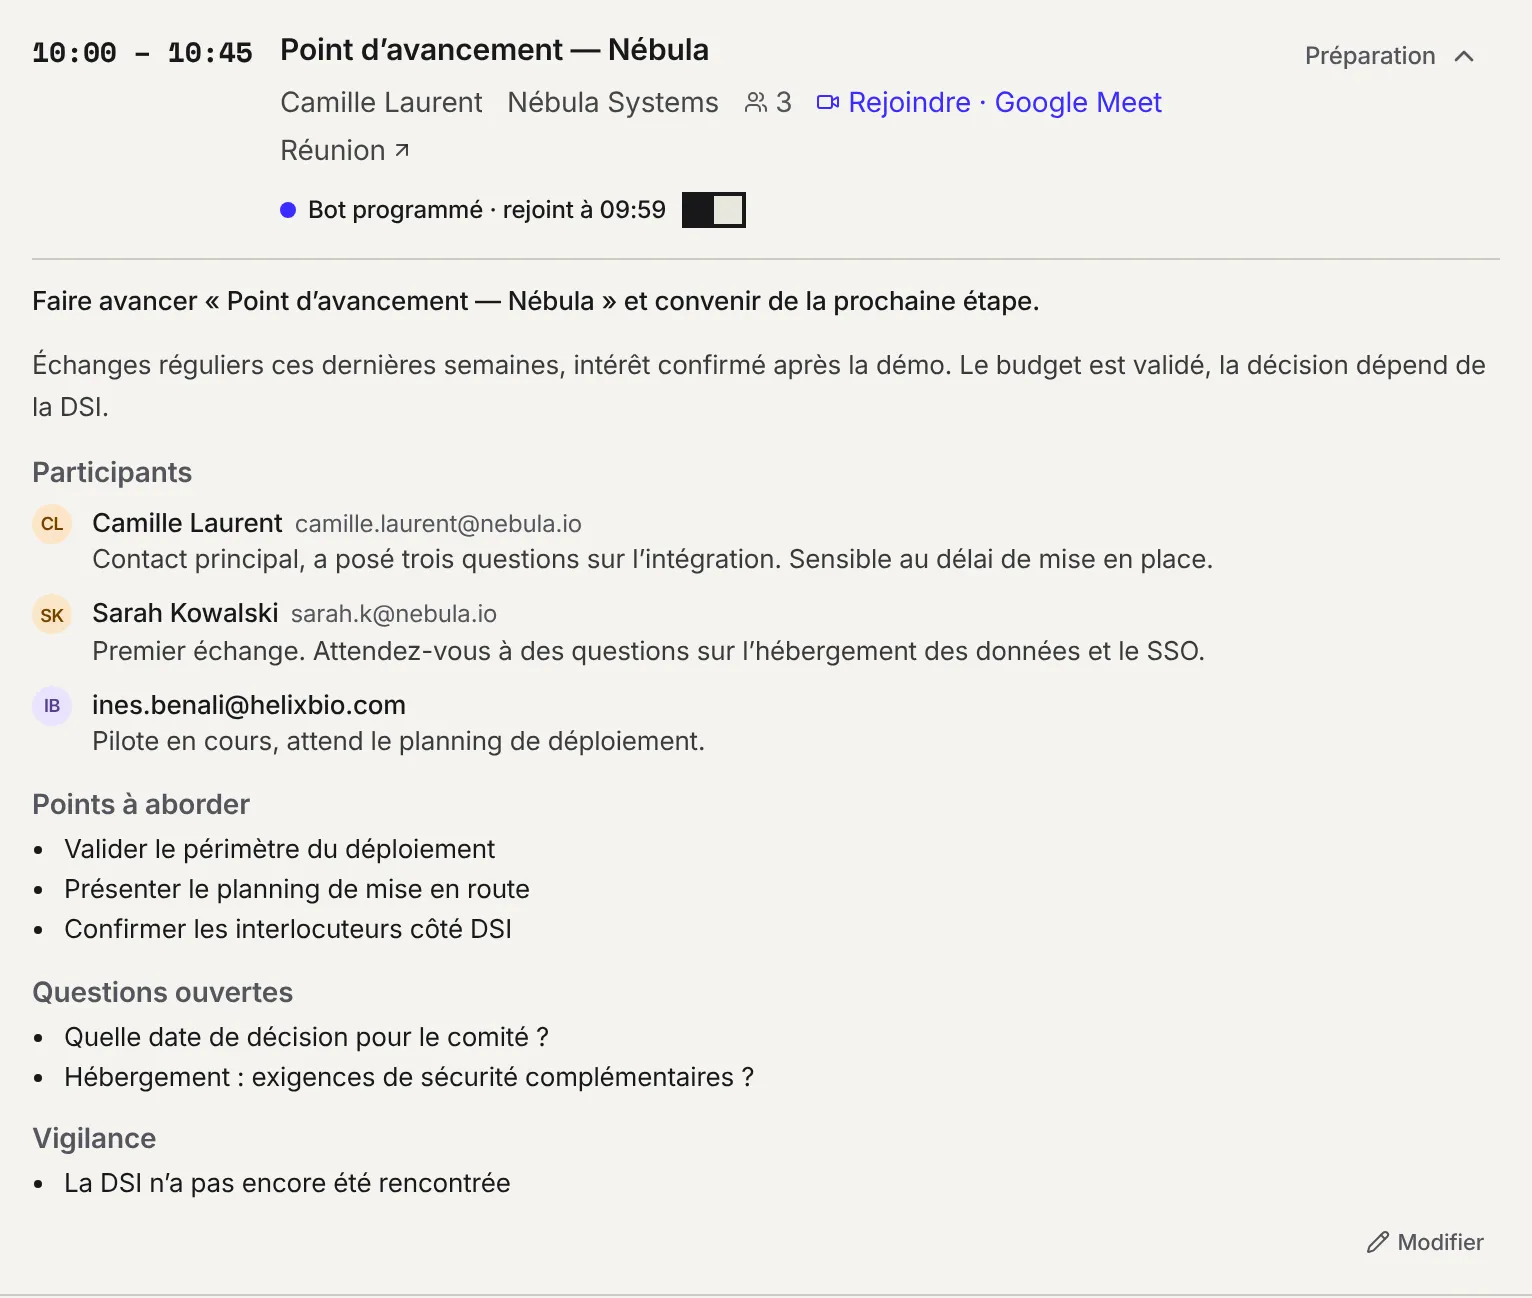Click ines.benali@helixbio.com participant
Viewport: 1532px width, 1298px height.
coord(249,705)
